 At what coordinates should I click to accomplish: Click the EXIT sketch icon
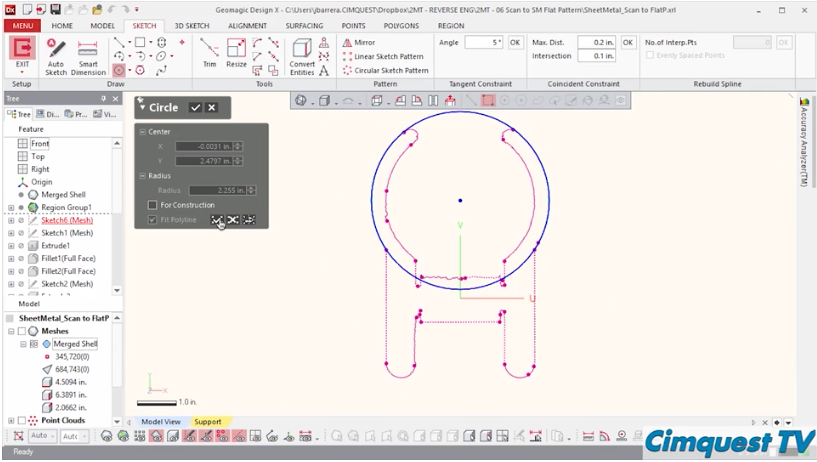tap(22, 49)
